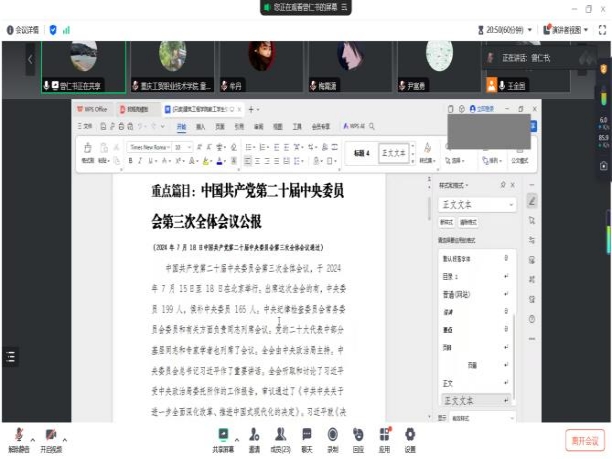Open the chat icon
This screenshot has height=459, width=612.
point(307,435)
